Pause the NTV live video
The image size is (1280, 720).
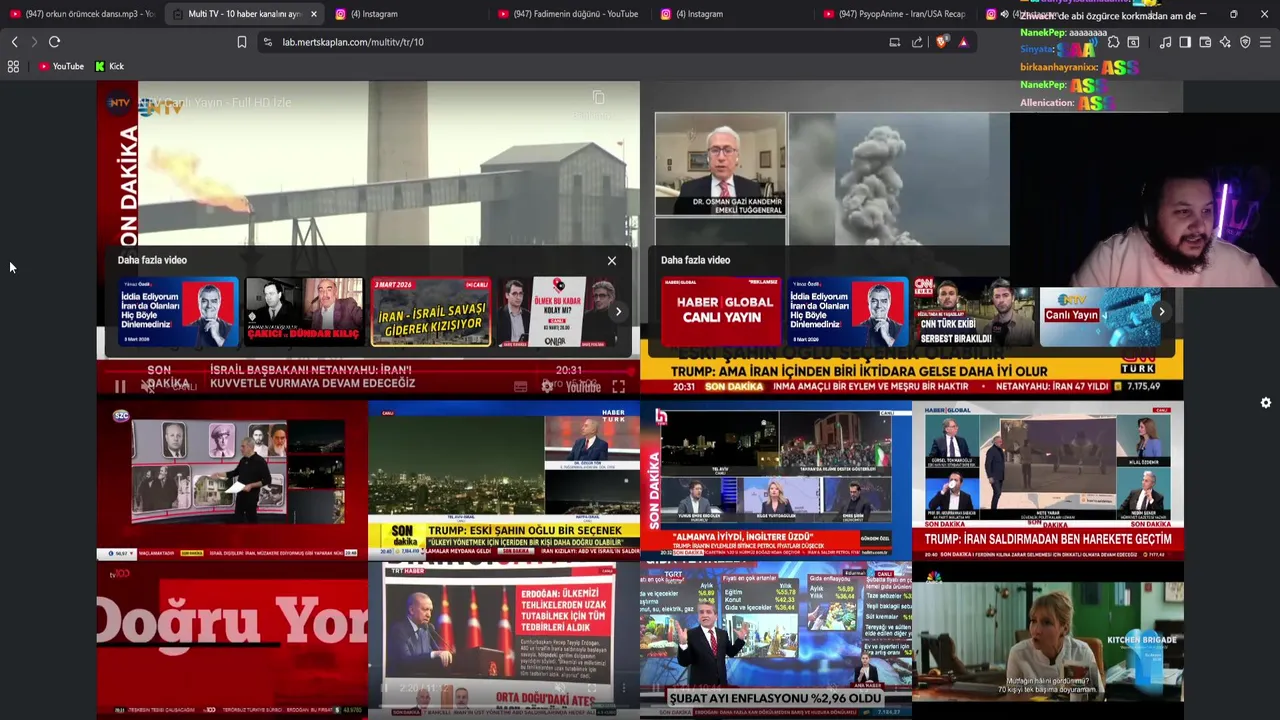click(x=120, y=386)
